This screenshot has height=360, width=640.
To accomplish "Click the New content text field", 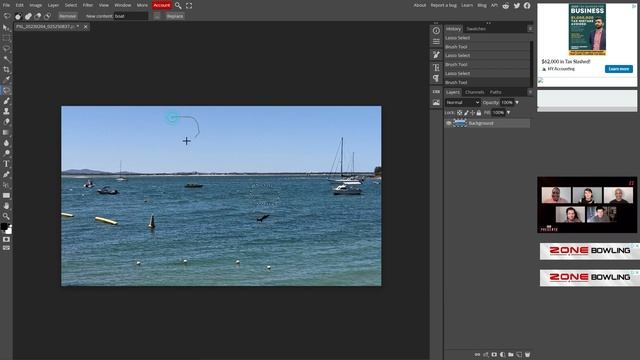I will (x=131, y=16).
